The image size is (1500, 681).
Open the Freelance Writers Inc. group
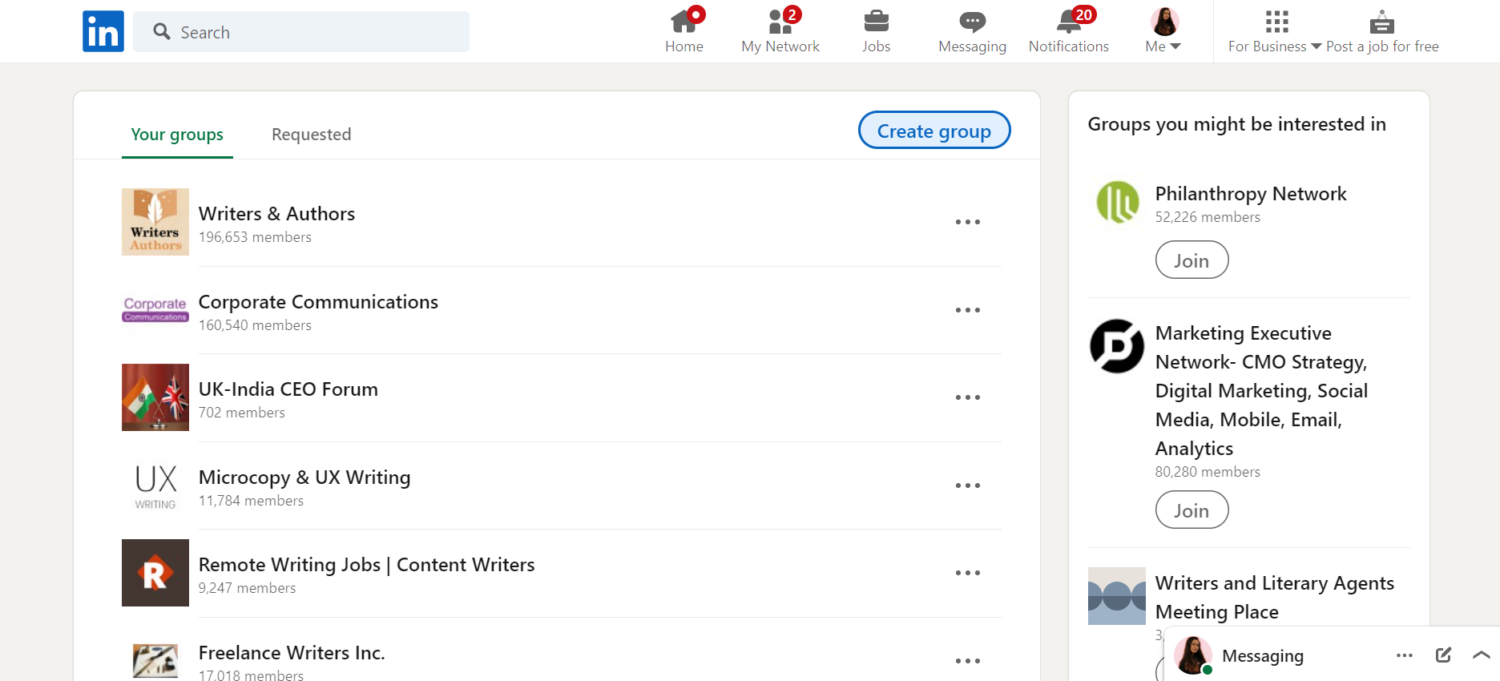click(291, 653)
